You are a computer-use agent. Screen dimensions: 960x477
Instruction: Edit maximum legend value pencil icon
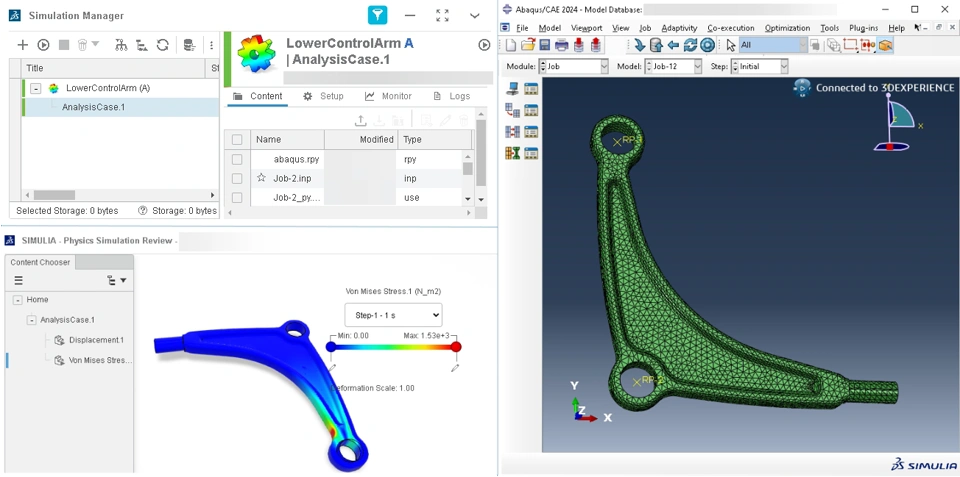click(455, 368)
